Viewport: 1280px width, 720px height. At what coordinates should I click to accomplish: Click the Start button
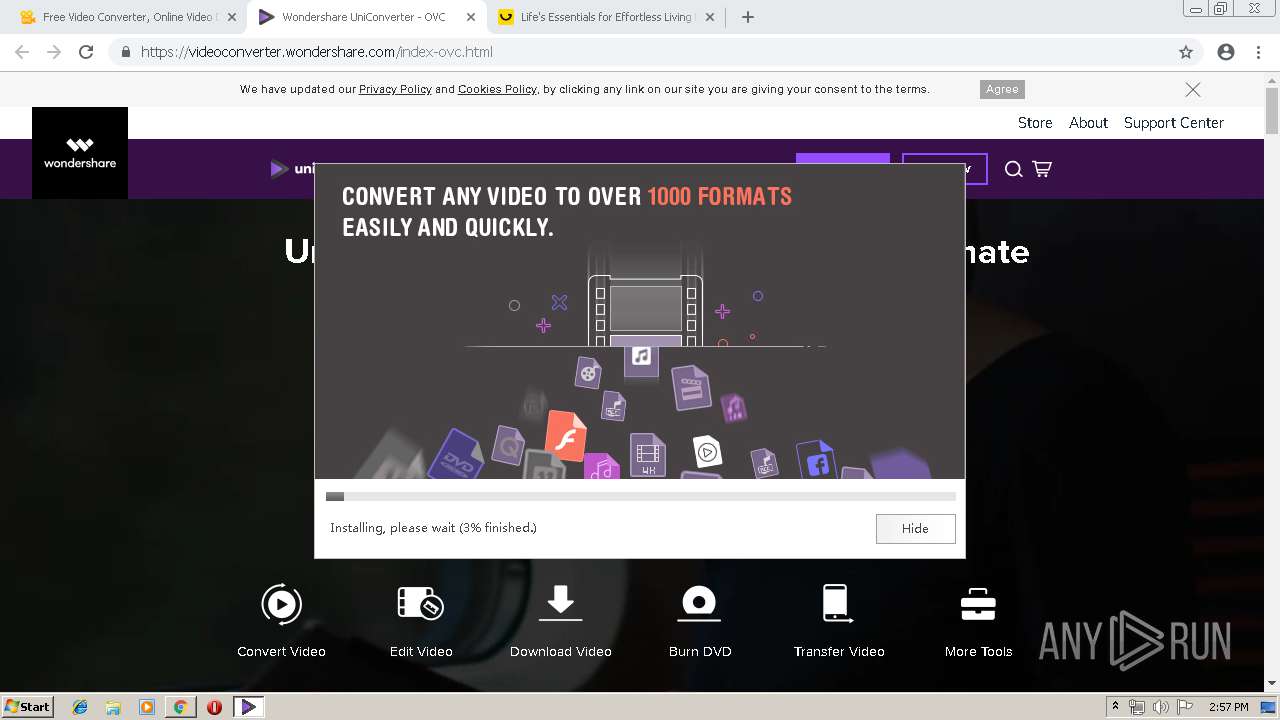(28, 707)
